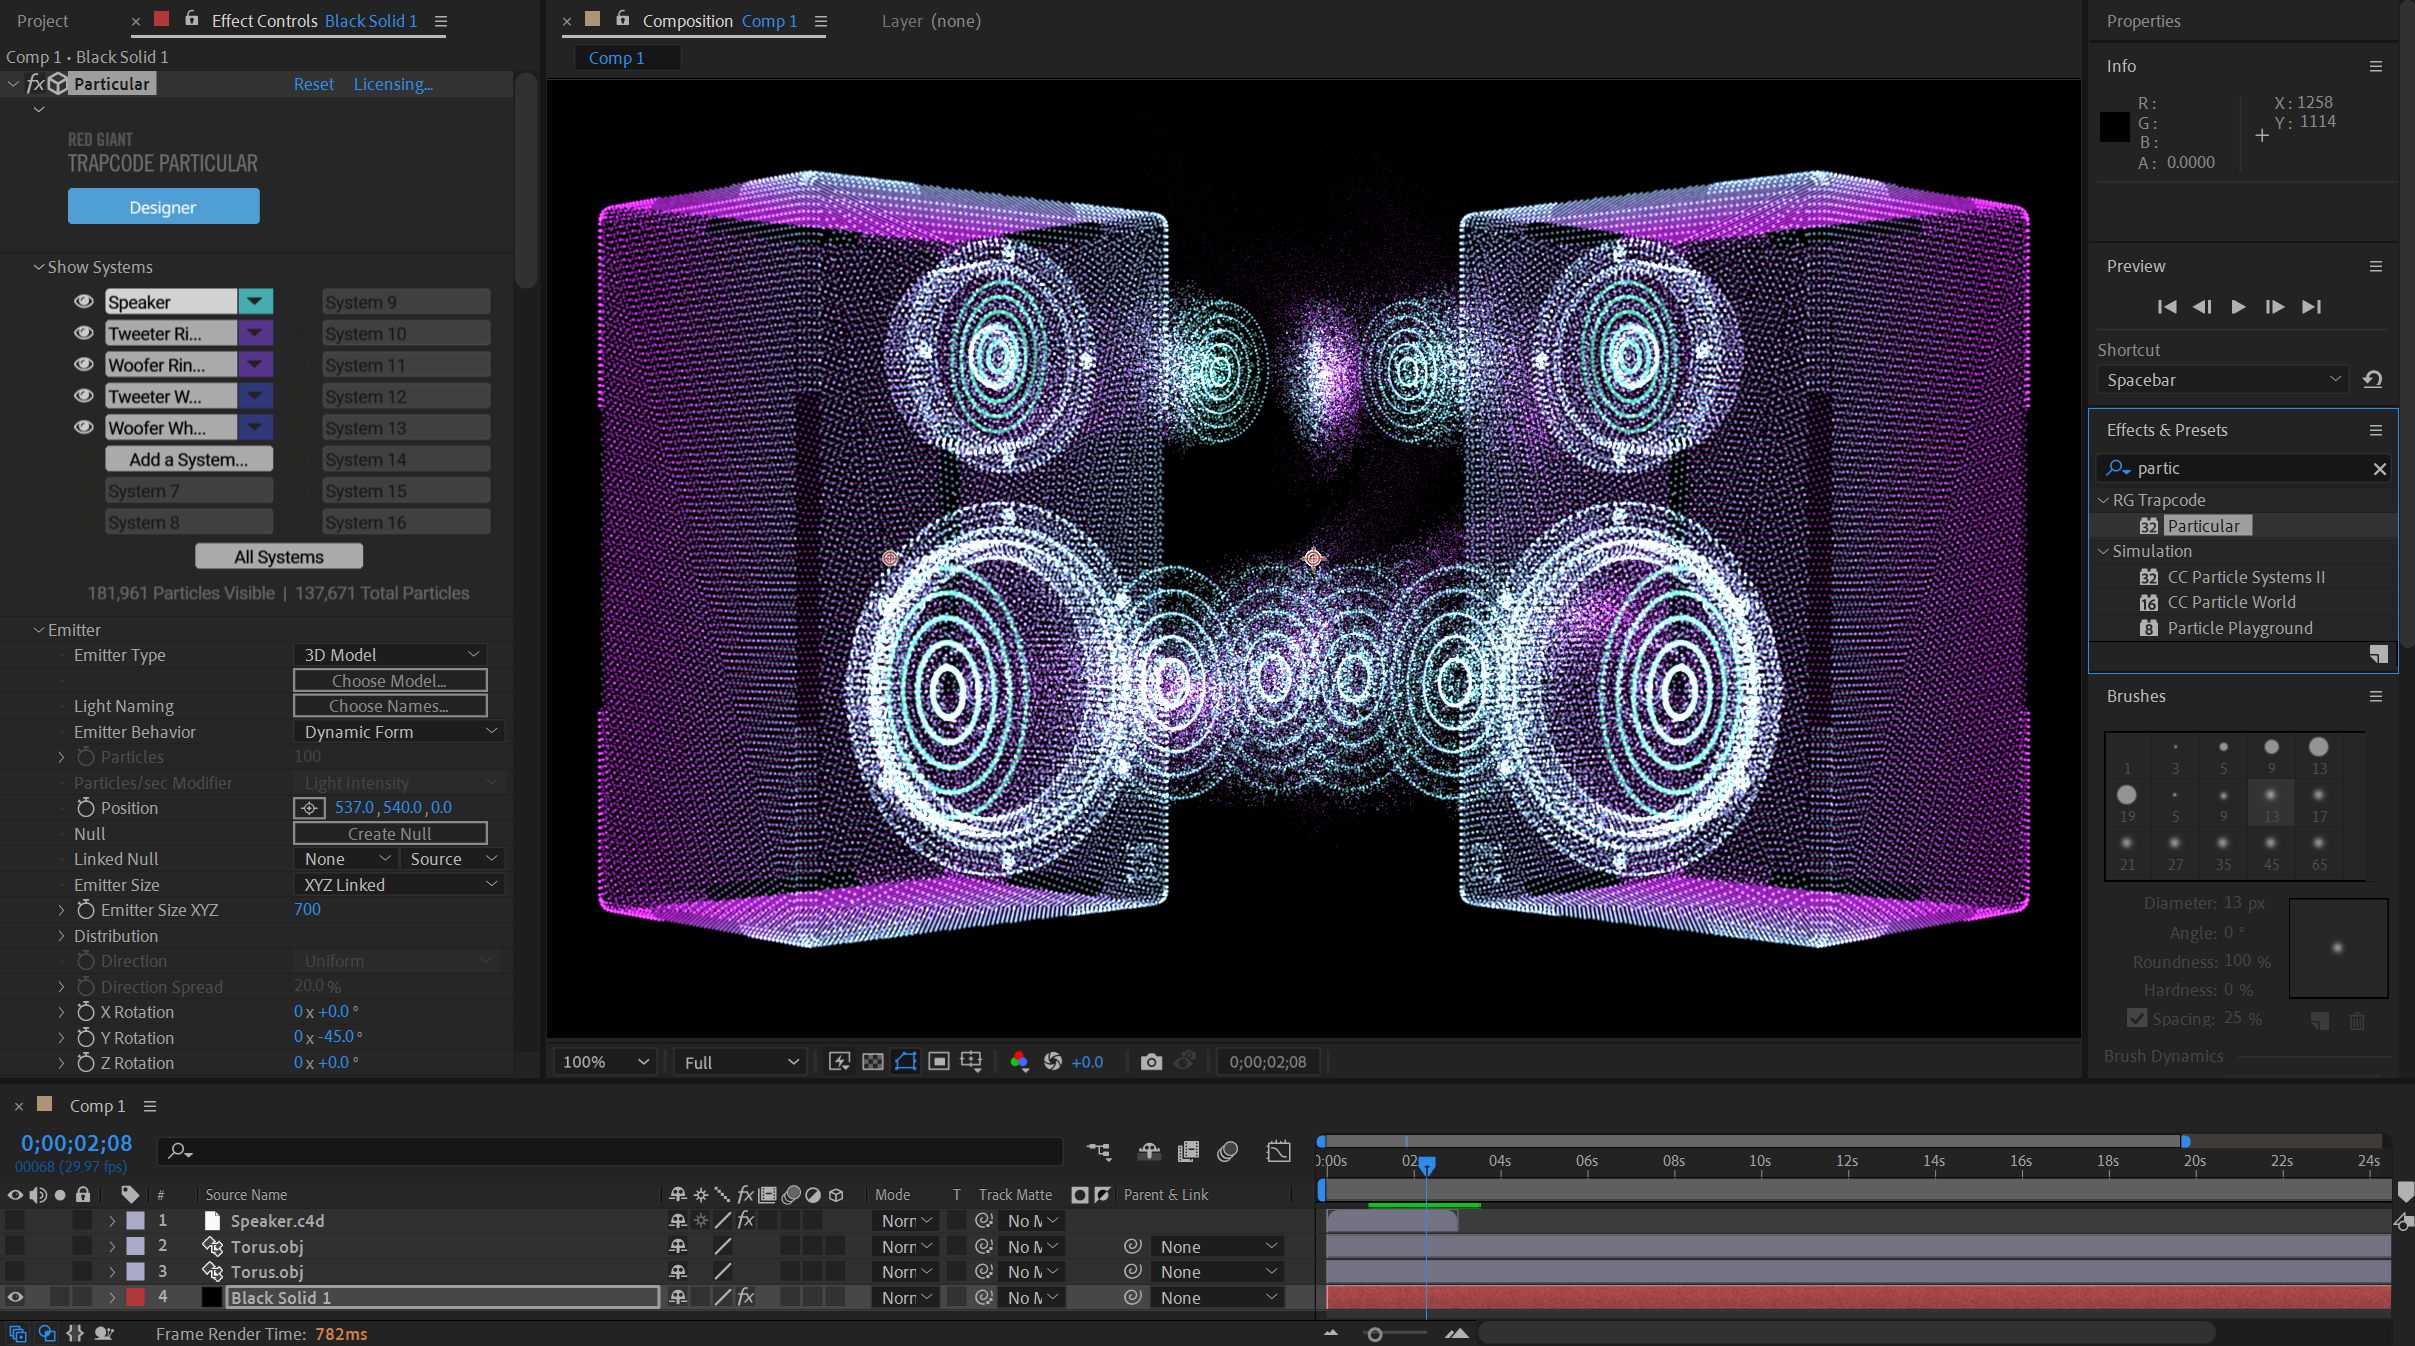
Task: Open Effect Controls panel menu
Action: pyautogui.click(x=441, y=21)
